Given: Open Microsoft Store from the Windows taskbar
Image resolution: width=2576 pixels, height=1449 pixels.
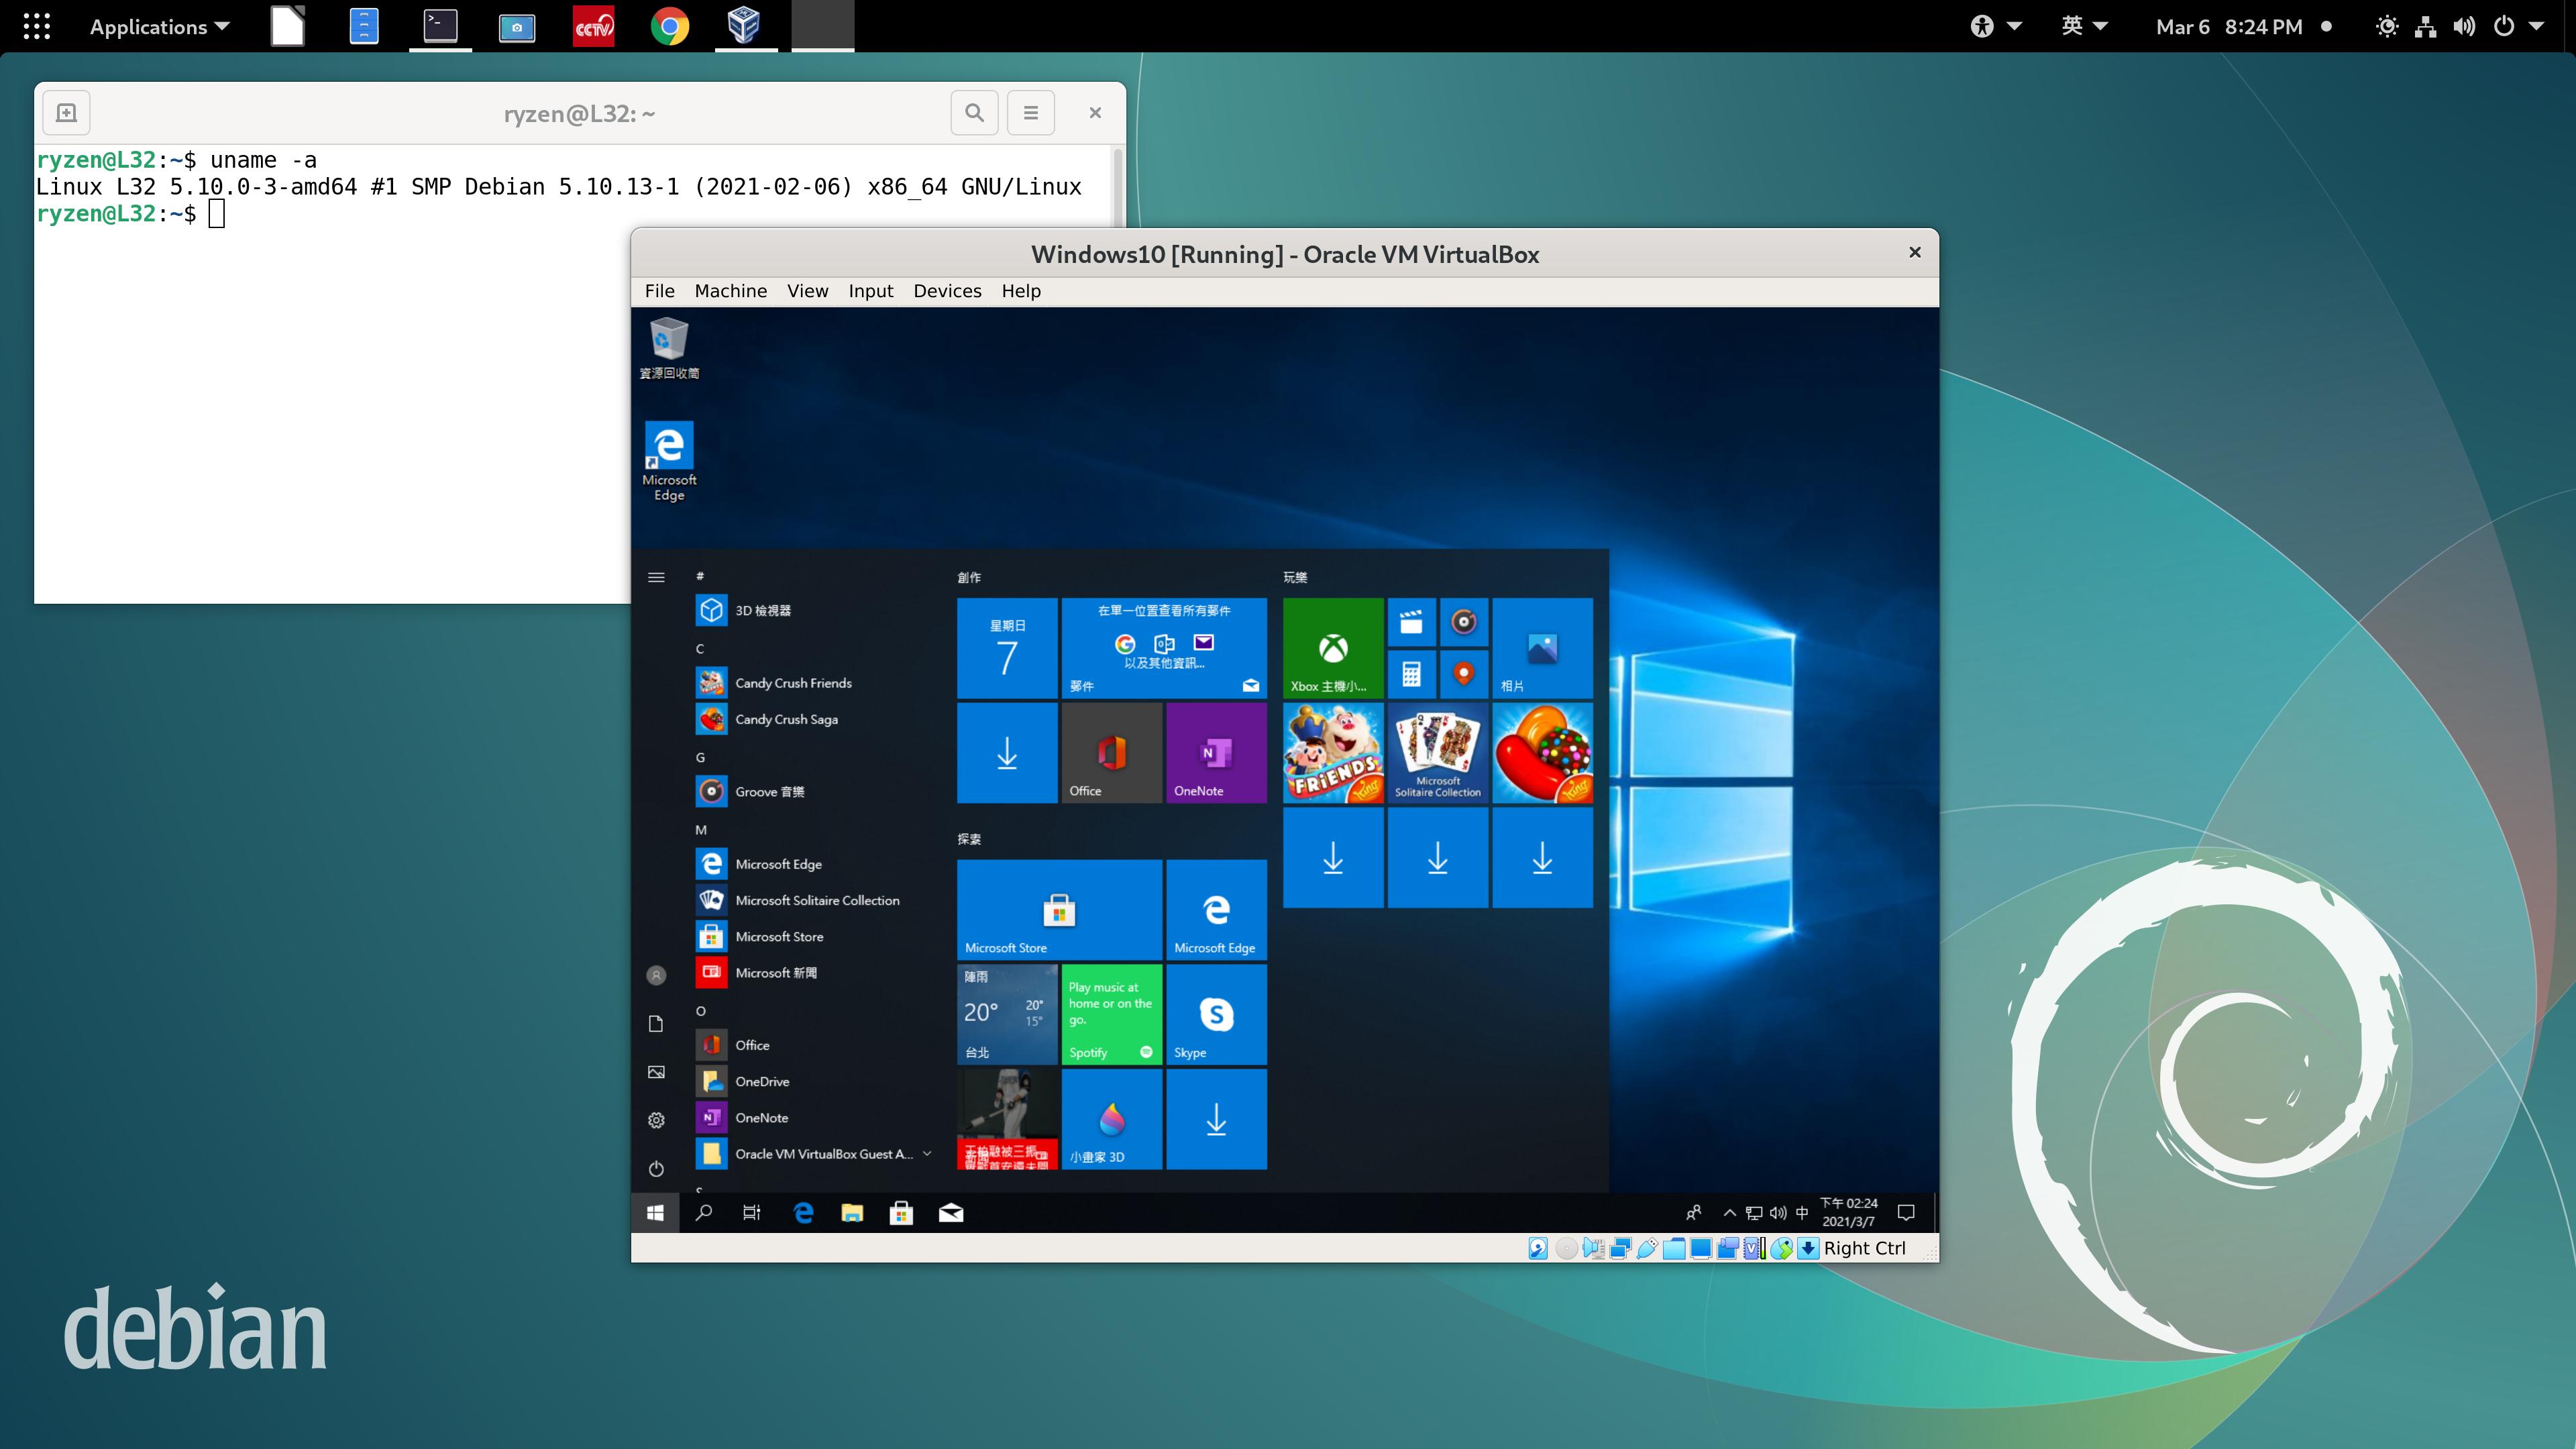Looking at the screenshot, I should click(x=901, y=1213).
